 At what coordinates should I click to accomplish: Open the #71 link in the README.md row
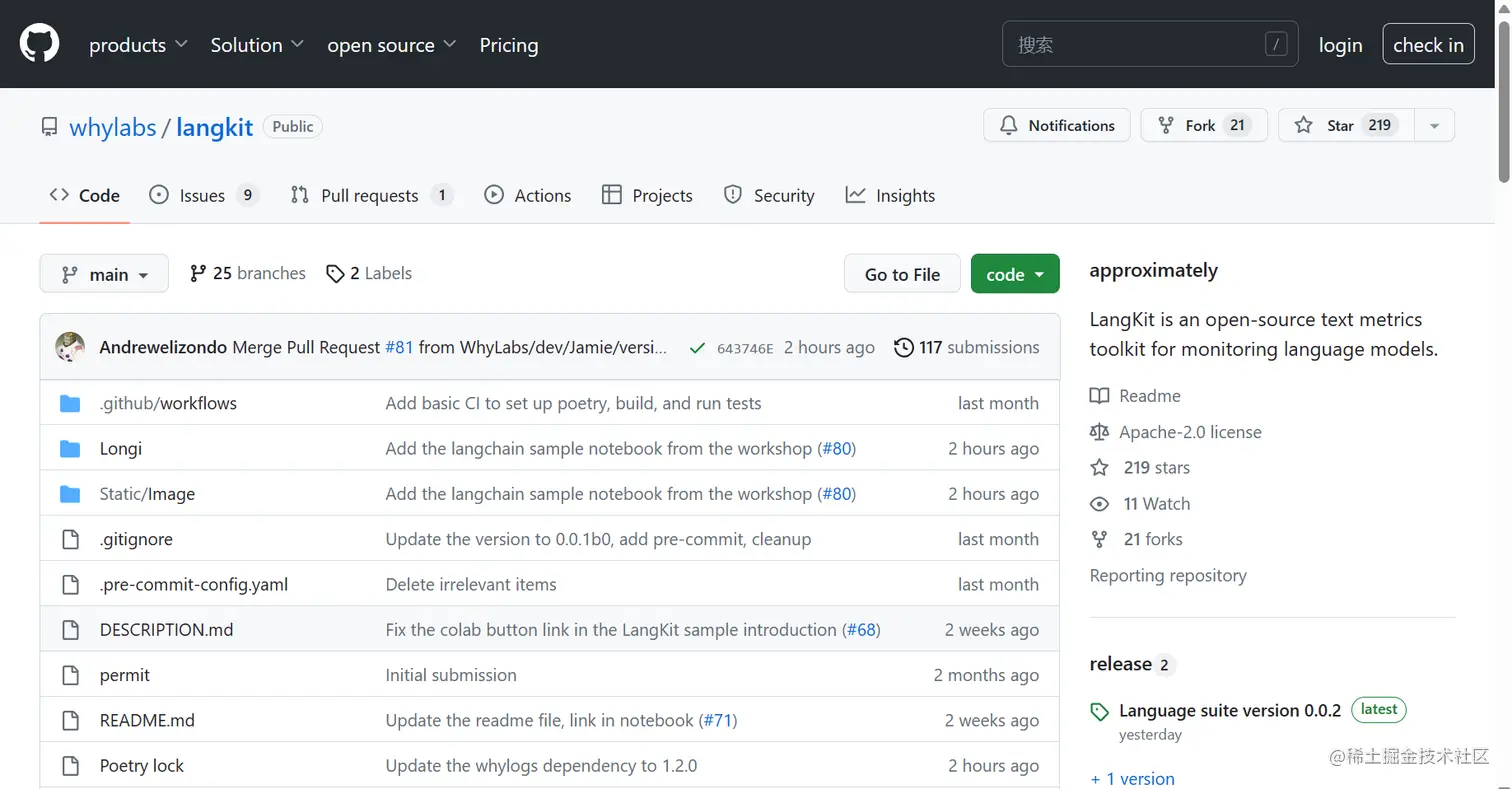coord(718,720)
